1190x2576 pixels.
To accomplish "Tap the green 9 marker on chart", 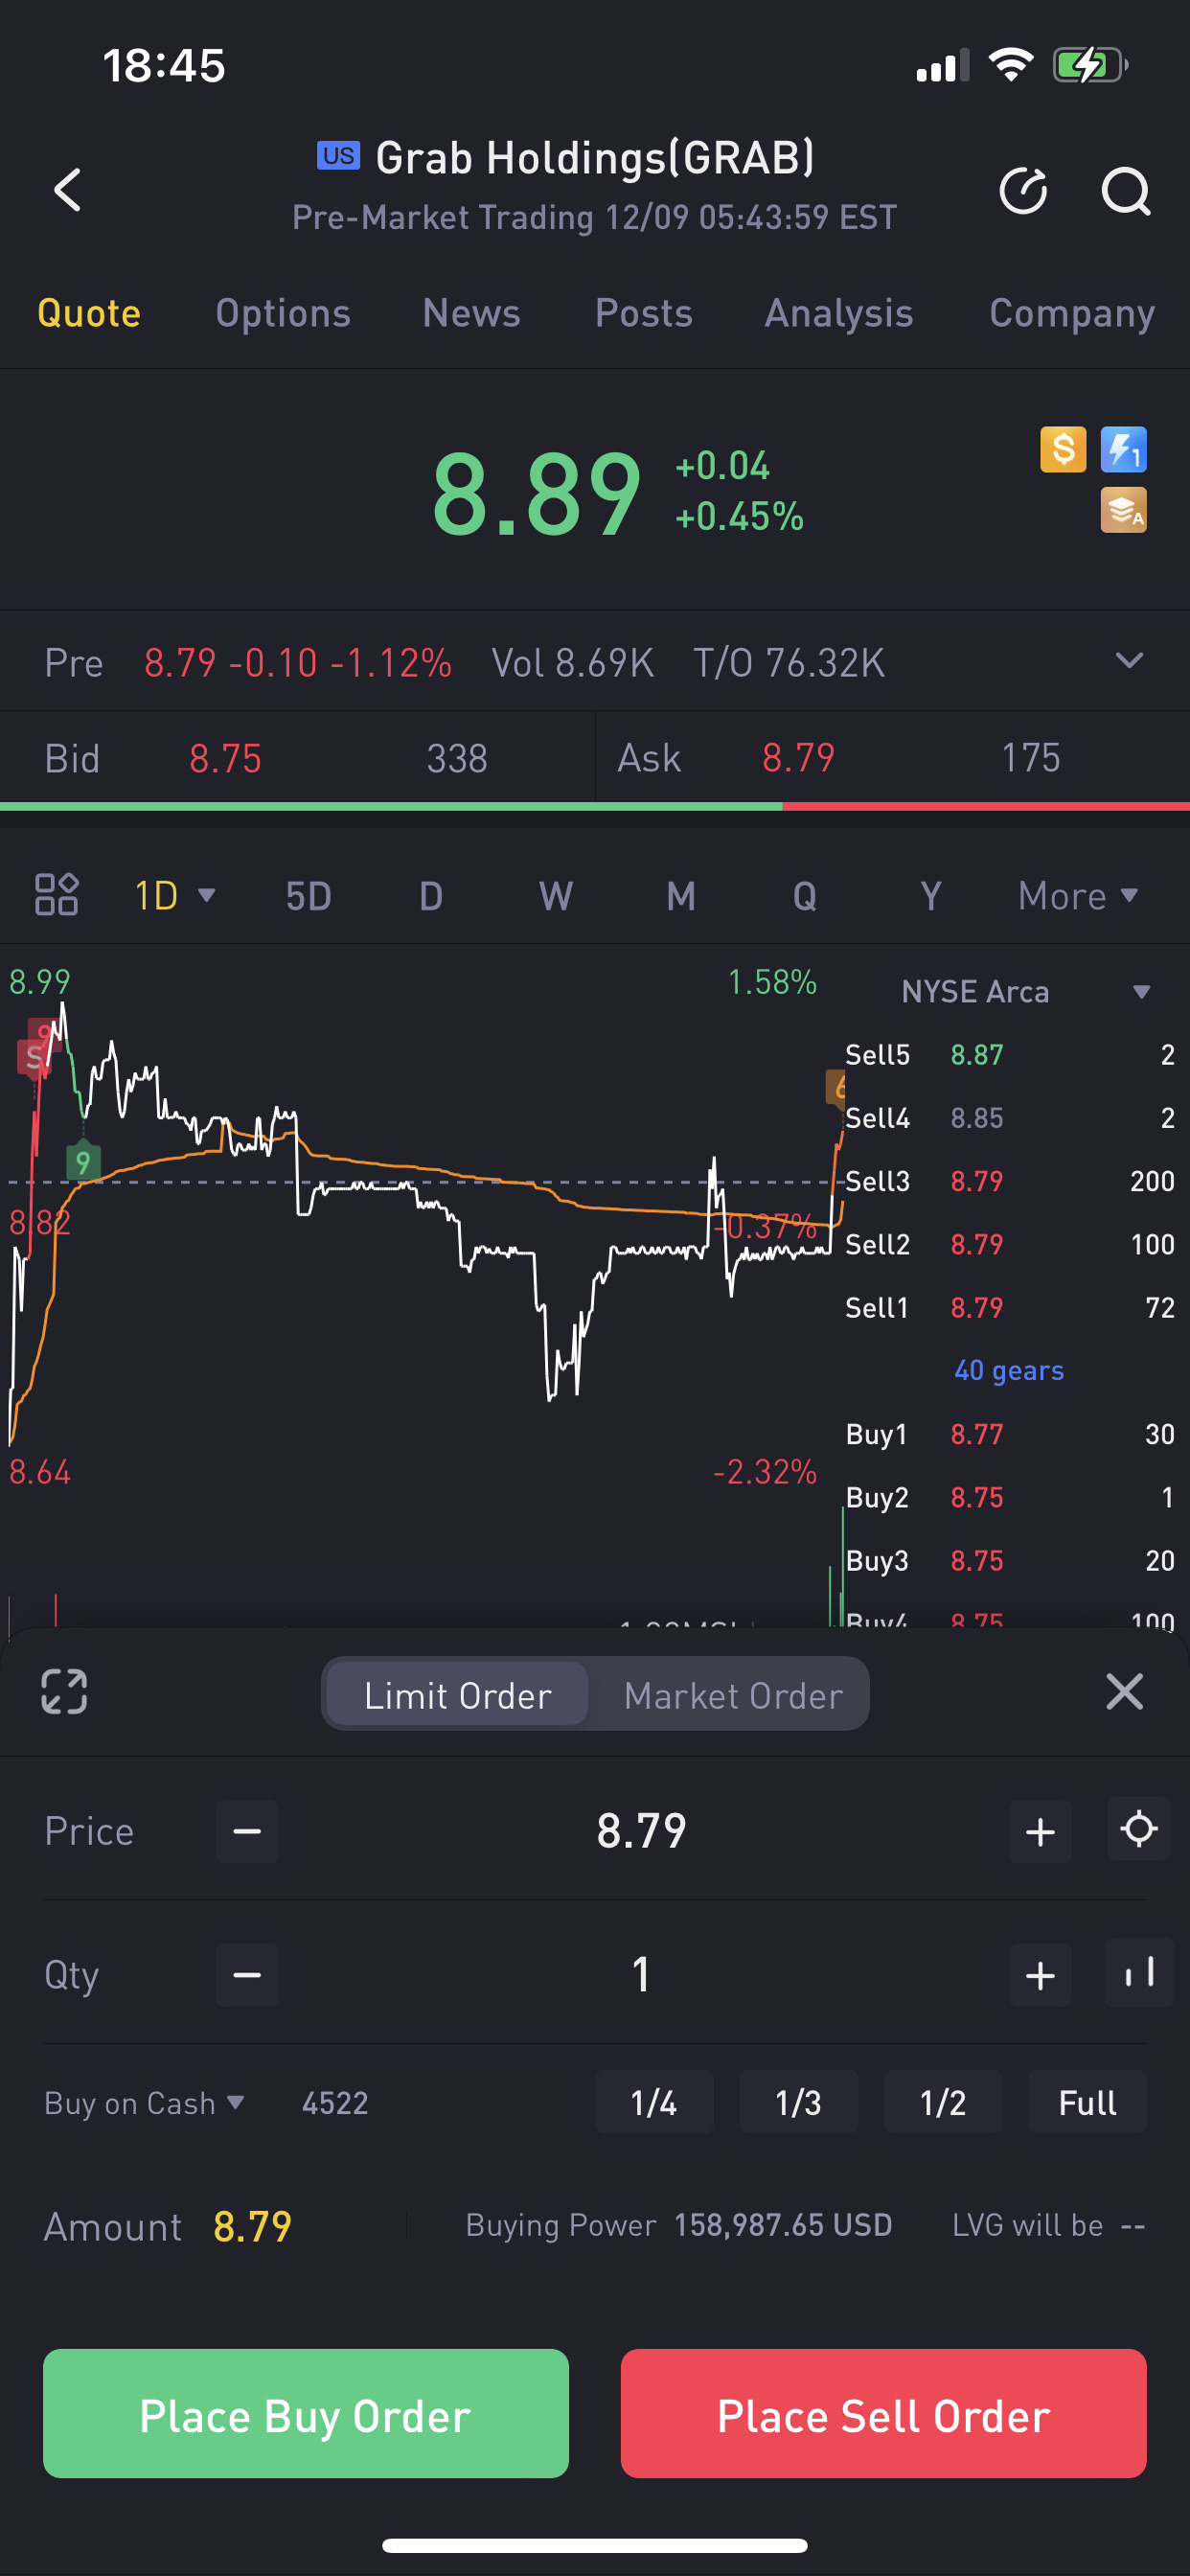I will pyautogui.click(x=83, y=1161).
